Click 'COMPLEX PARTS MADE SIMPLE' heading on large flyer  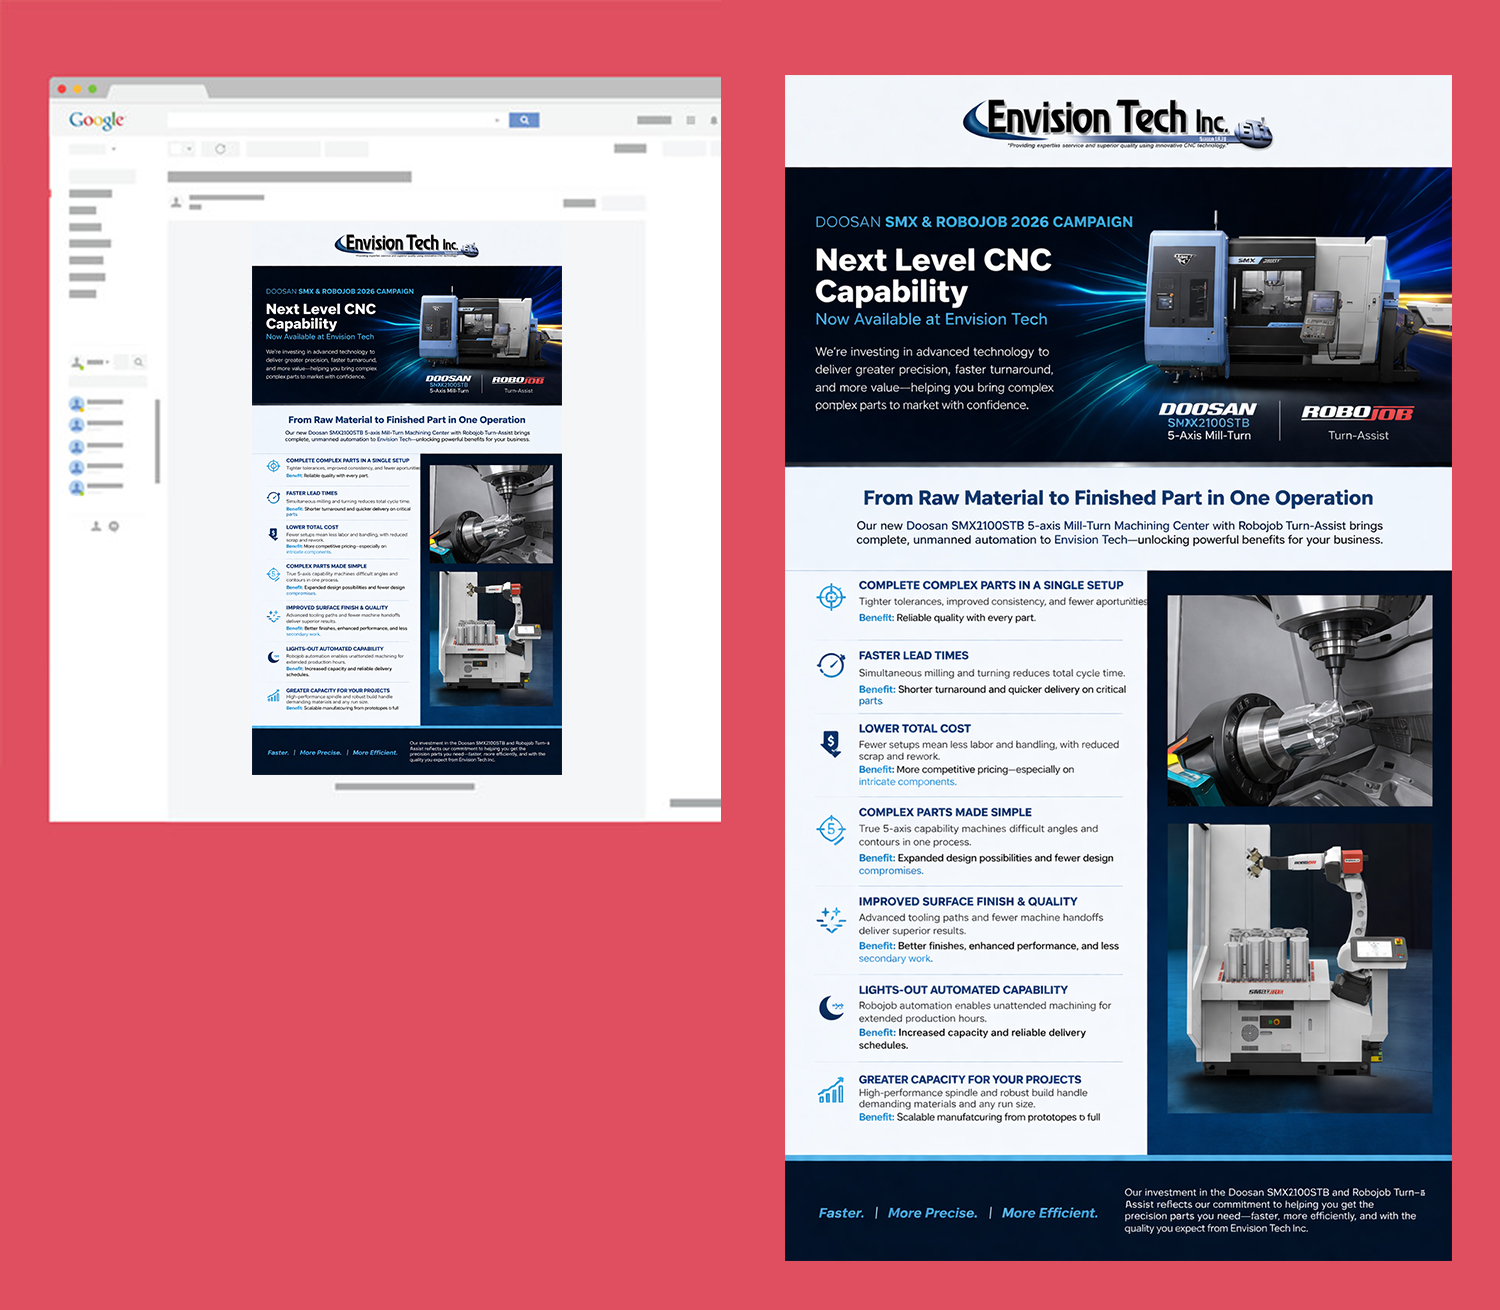pyautogui.click(x=945, y=813)
